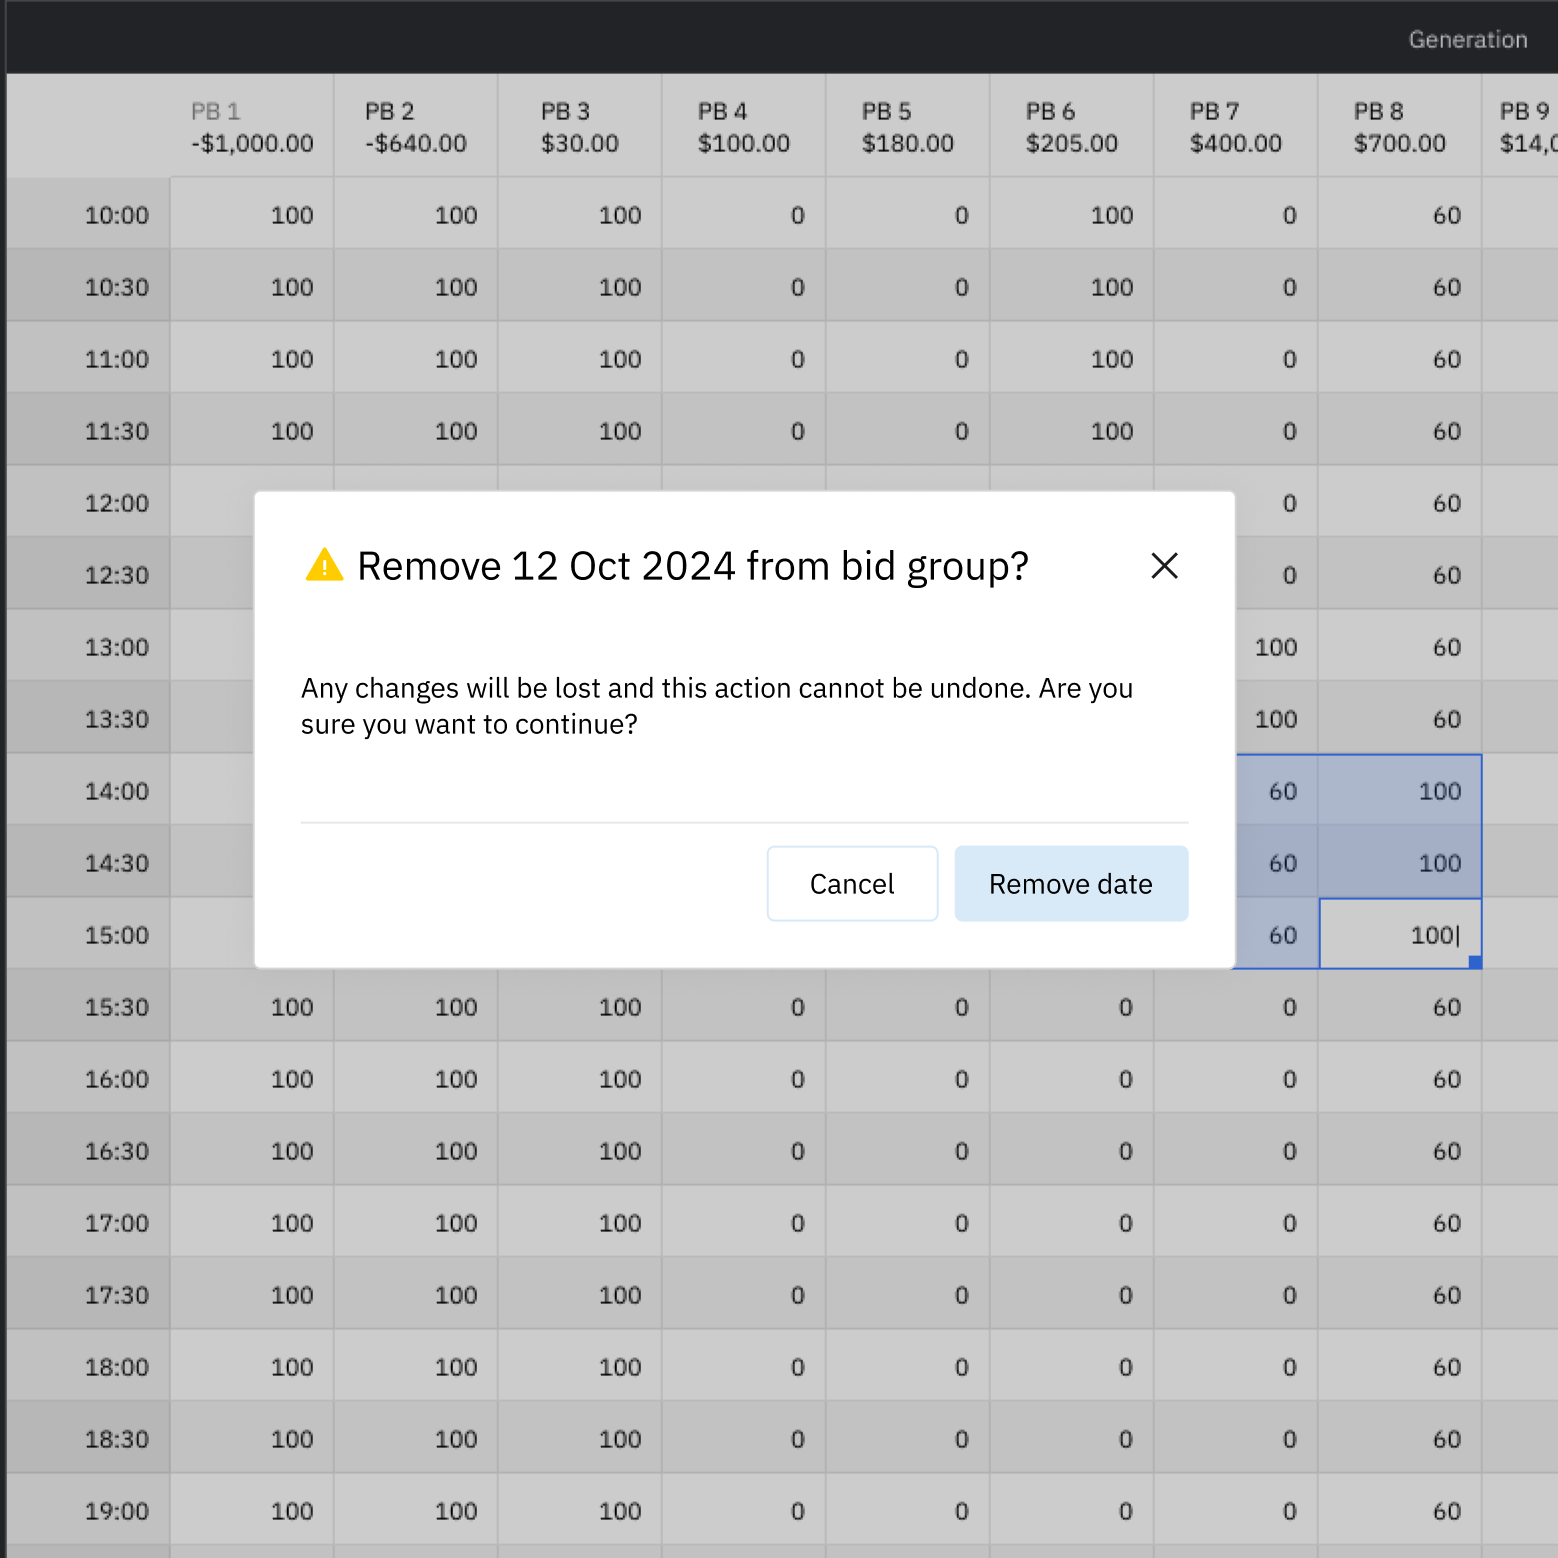Open the Generation tab in top bar
Screen dimensions: 1558x1558
click(x=1467, y=40)
